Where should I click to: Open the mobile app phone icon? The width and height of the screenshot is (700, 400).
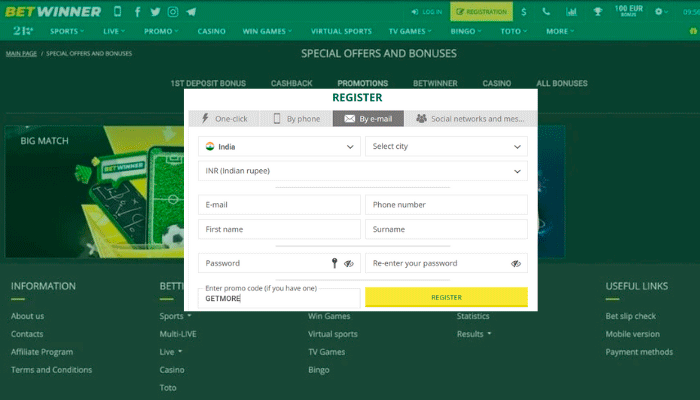pyautogui.click(x=117, y=12)
